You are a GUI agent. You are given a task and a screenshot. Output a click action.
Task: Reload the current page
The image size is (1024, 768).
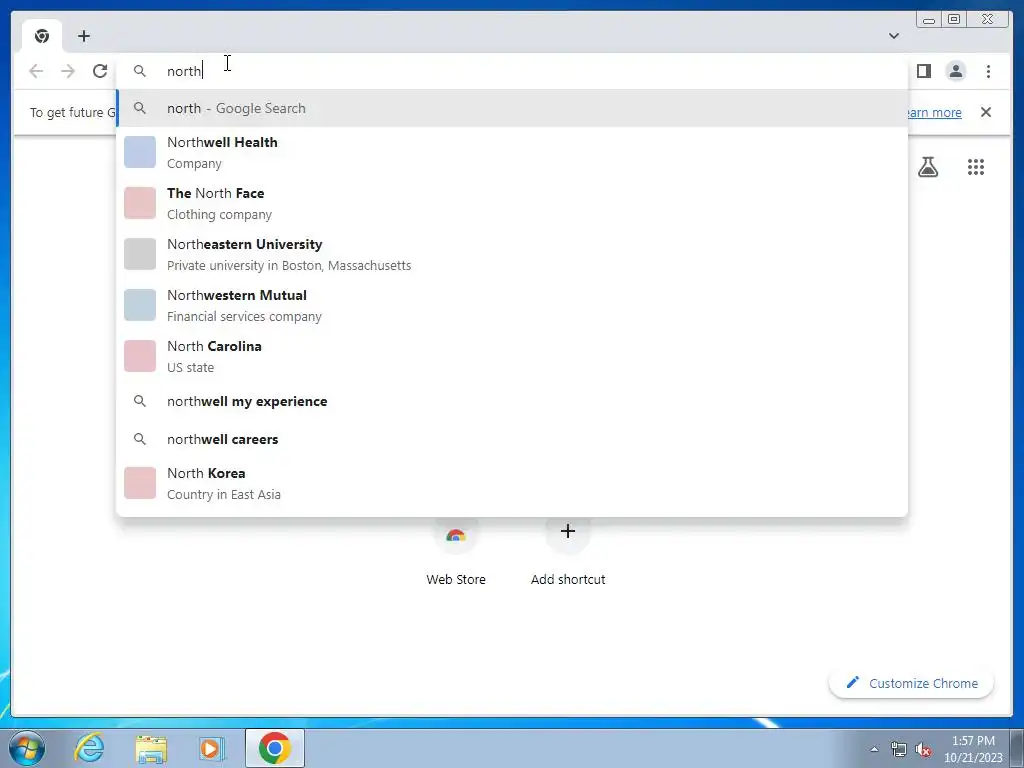[x=100, y=71]
